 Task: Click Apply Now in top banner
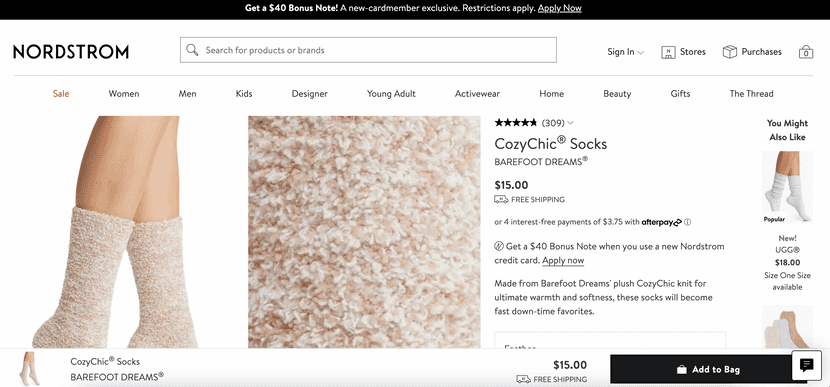tap(560, 8)
